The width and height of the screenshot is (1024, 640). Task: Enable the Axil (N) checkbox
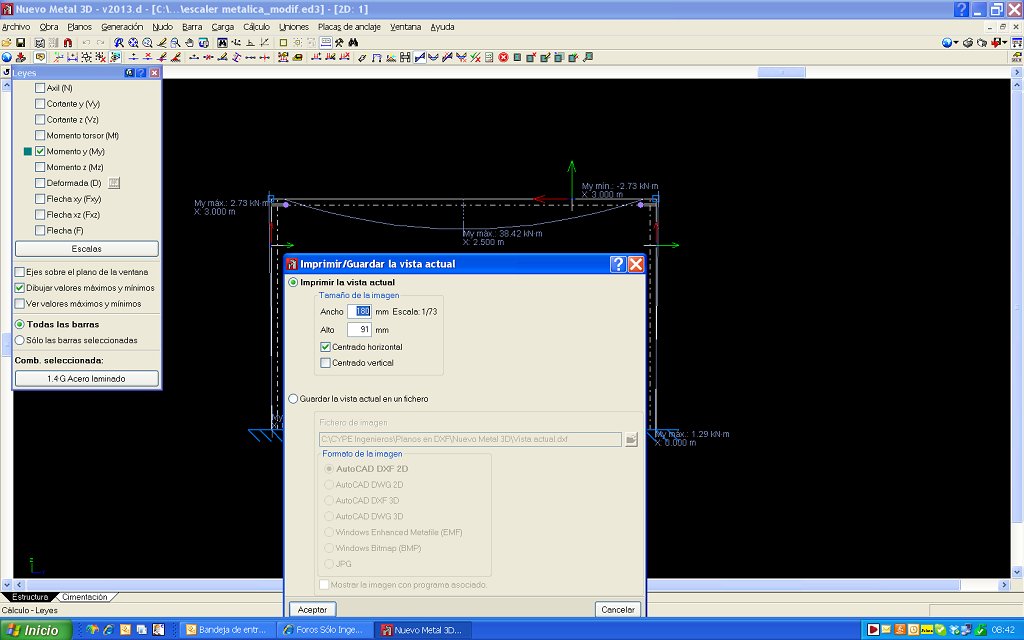[40, 88]
